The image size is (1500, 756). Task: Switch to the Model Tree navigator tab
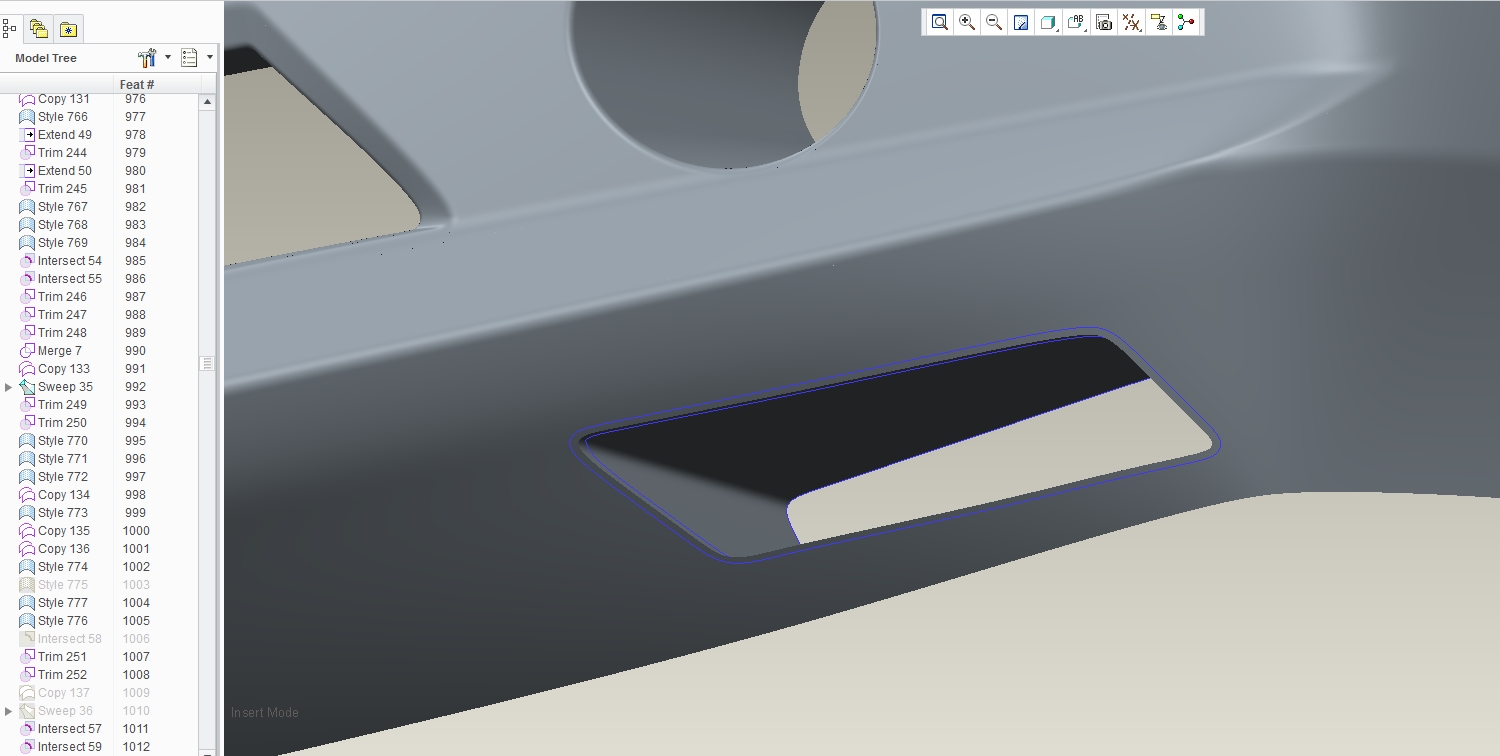(x=10, y=29)
